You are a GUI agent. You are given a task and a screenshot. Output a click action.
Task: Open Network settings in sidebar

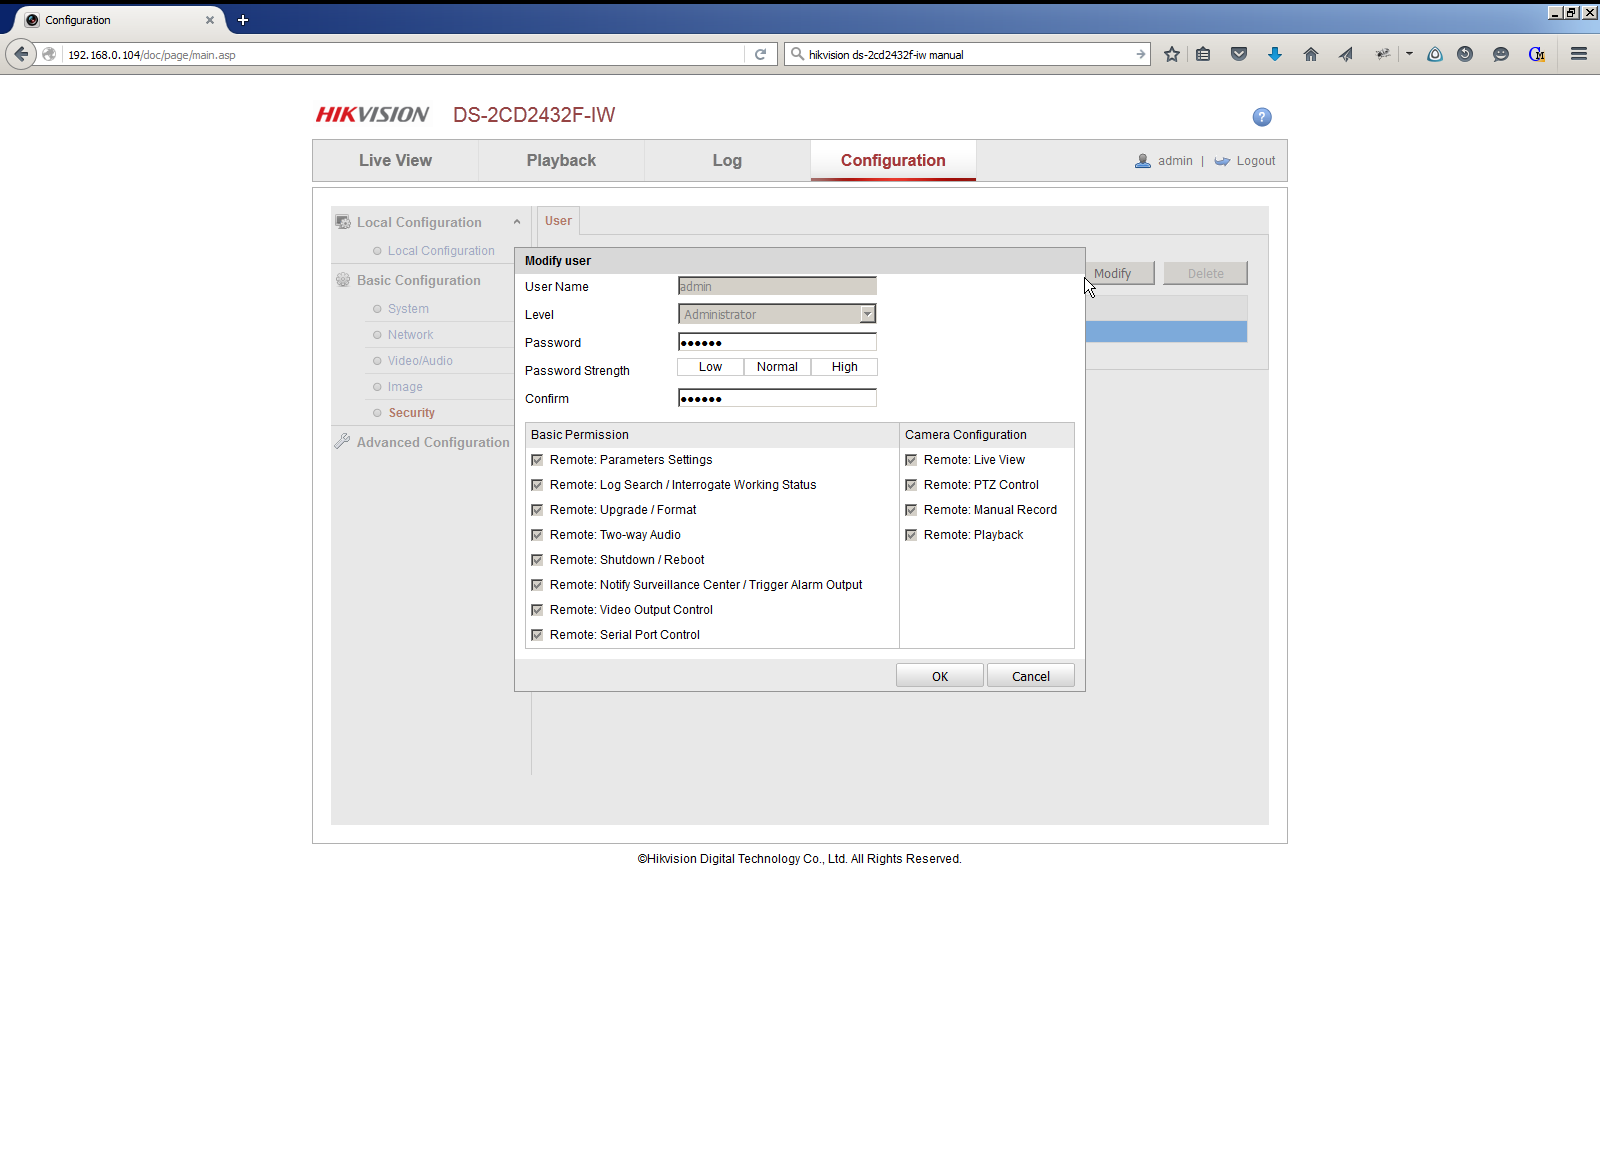(x=410, y=335)
